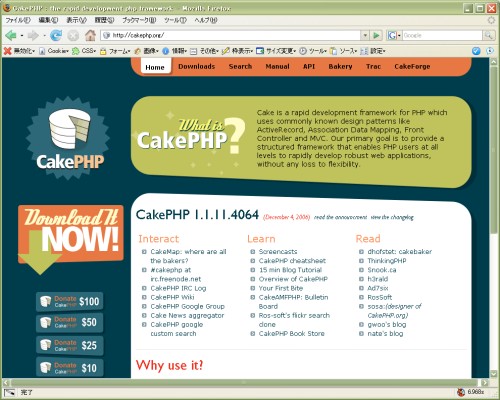Open the 設定 (Options) toolbar menu
Screen dimensions: 500x400
[373, 51]
